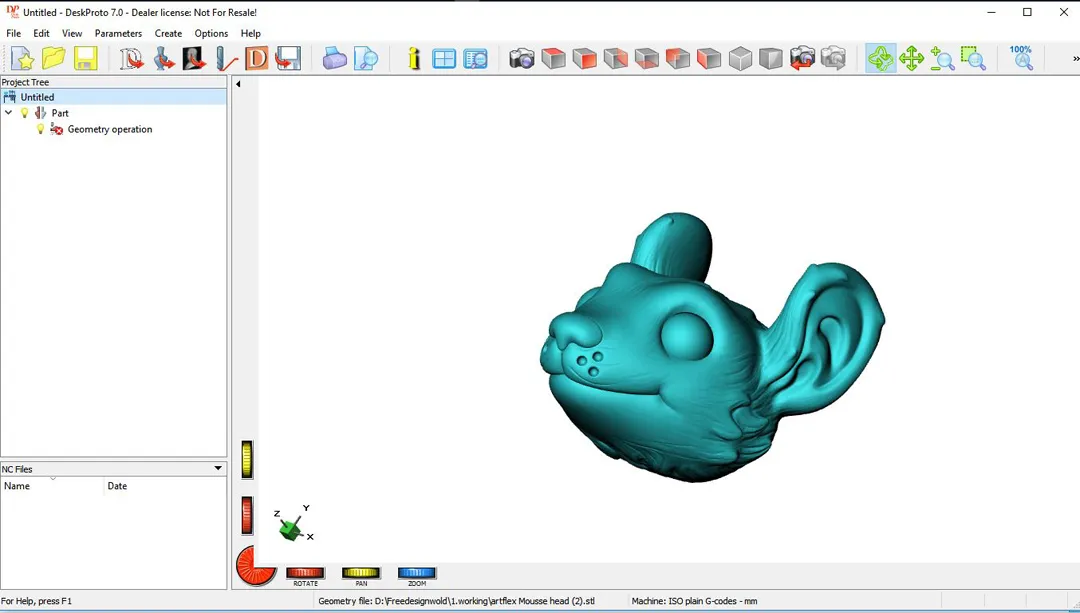Sort NC files by Name column
The height and width of the screenshot is (613, 1080).
point(52,486)
